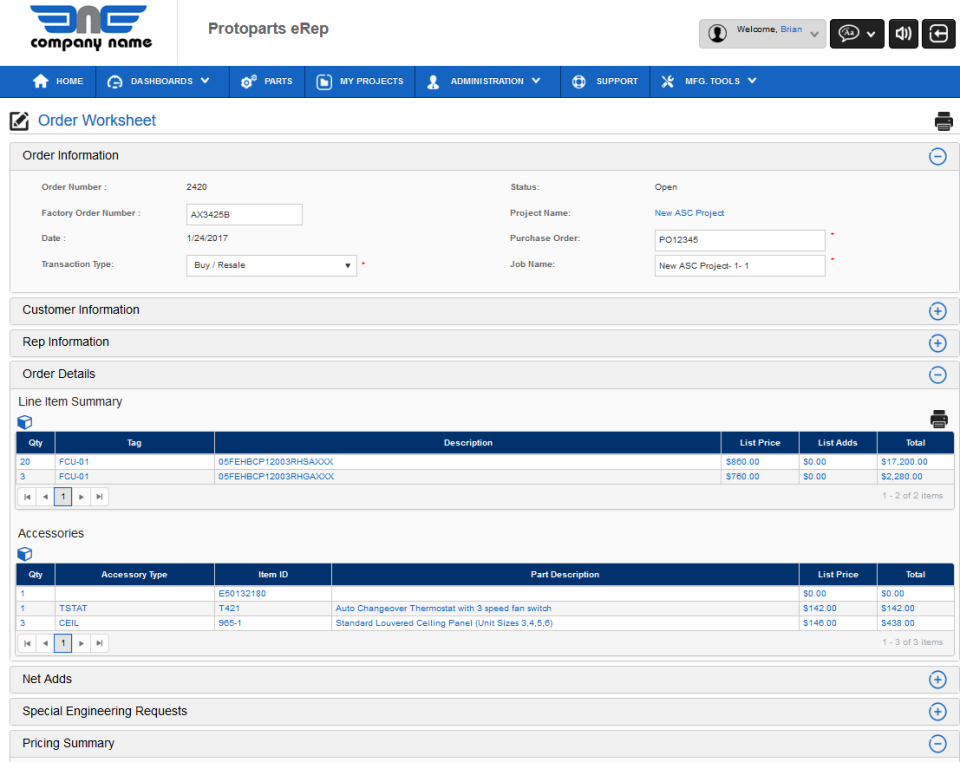Viewport: 960px width, 762px height.
Task: Click the blue package icon under Accessories
Action: pyautogui.click(x=24, y=554)
